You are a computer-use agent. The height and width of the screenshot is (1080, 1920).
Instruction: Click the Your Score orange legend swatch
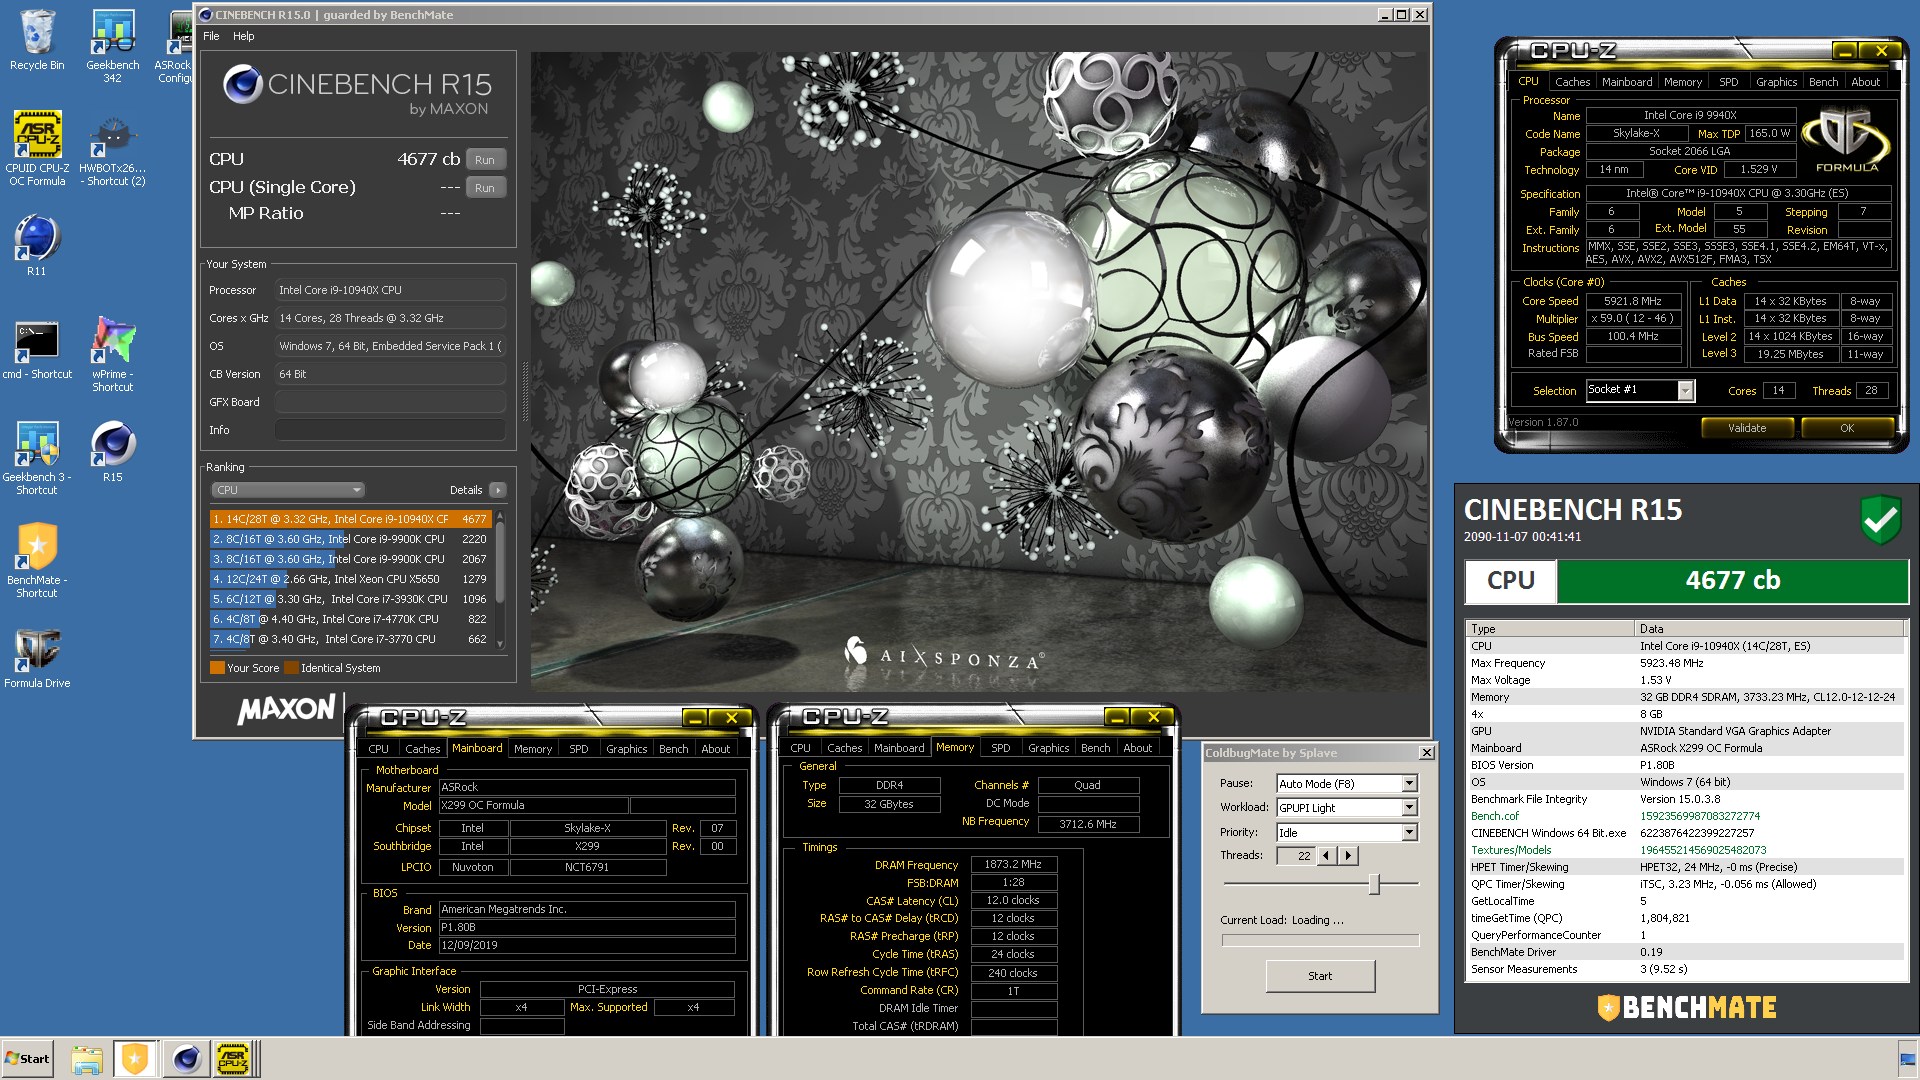point(217,668)
